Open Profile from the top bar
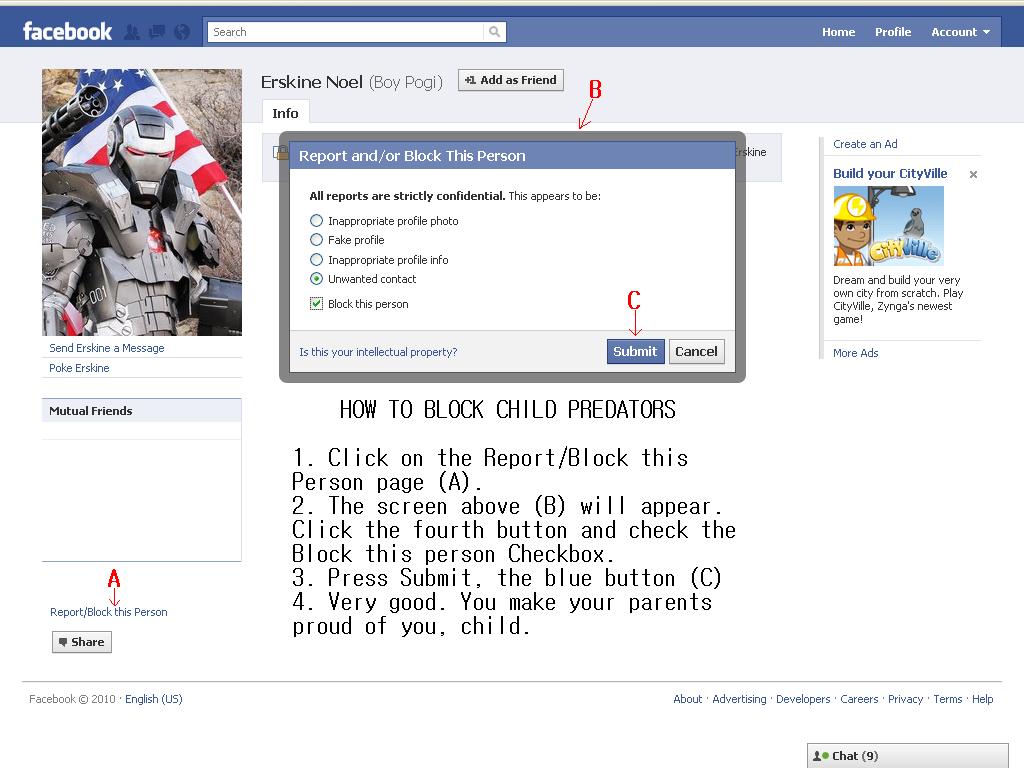Viewport: 1024px width, 768px height. (893, 32)
